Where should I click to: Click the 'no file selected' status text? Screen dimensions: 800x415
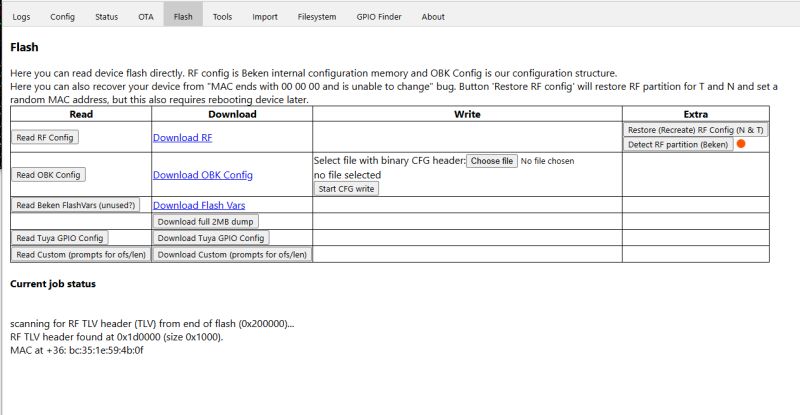347,175
